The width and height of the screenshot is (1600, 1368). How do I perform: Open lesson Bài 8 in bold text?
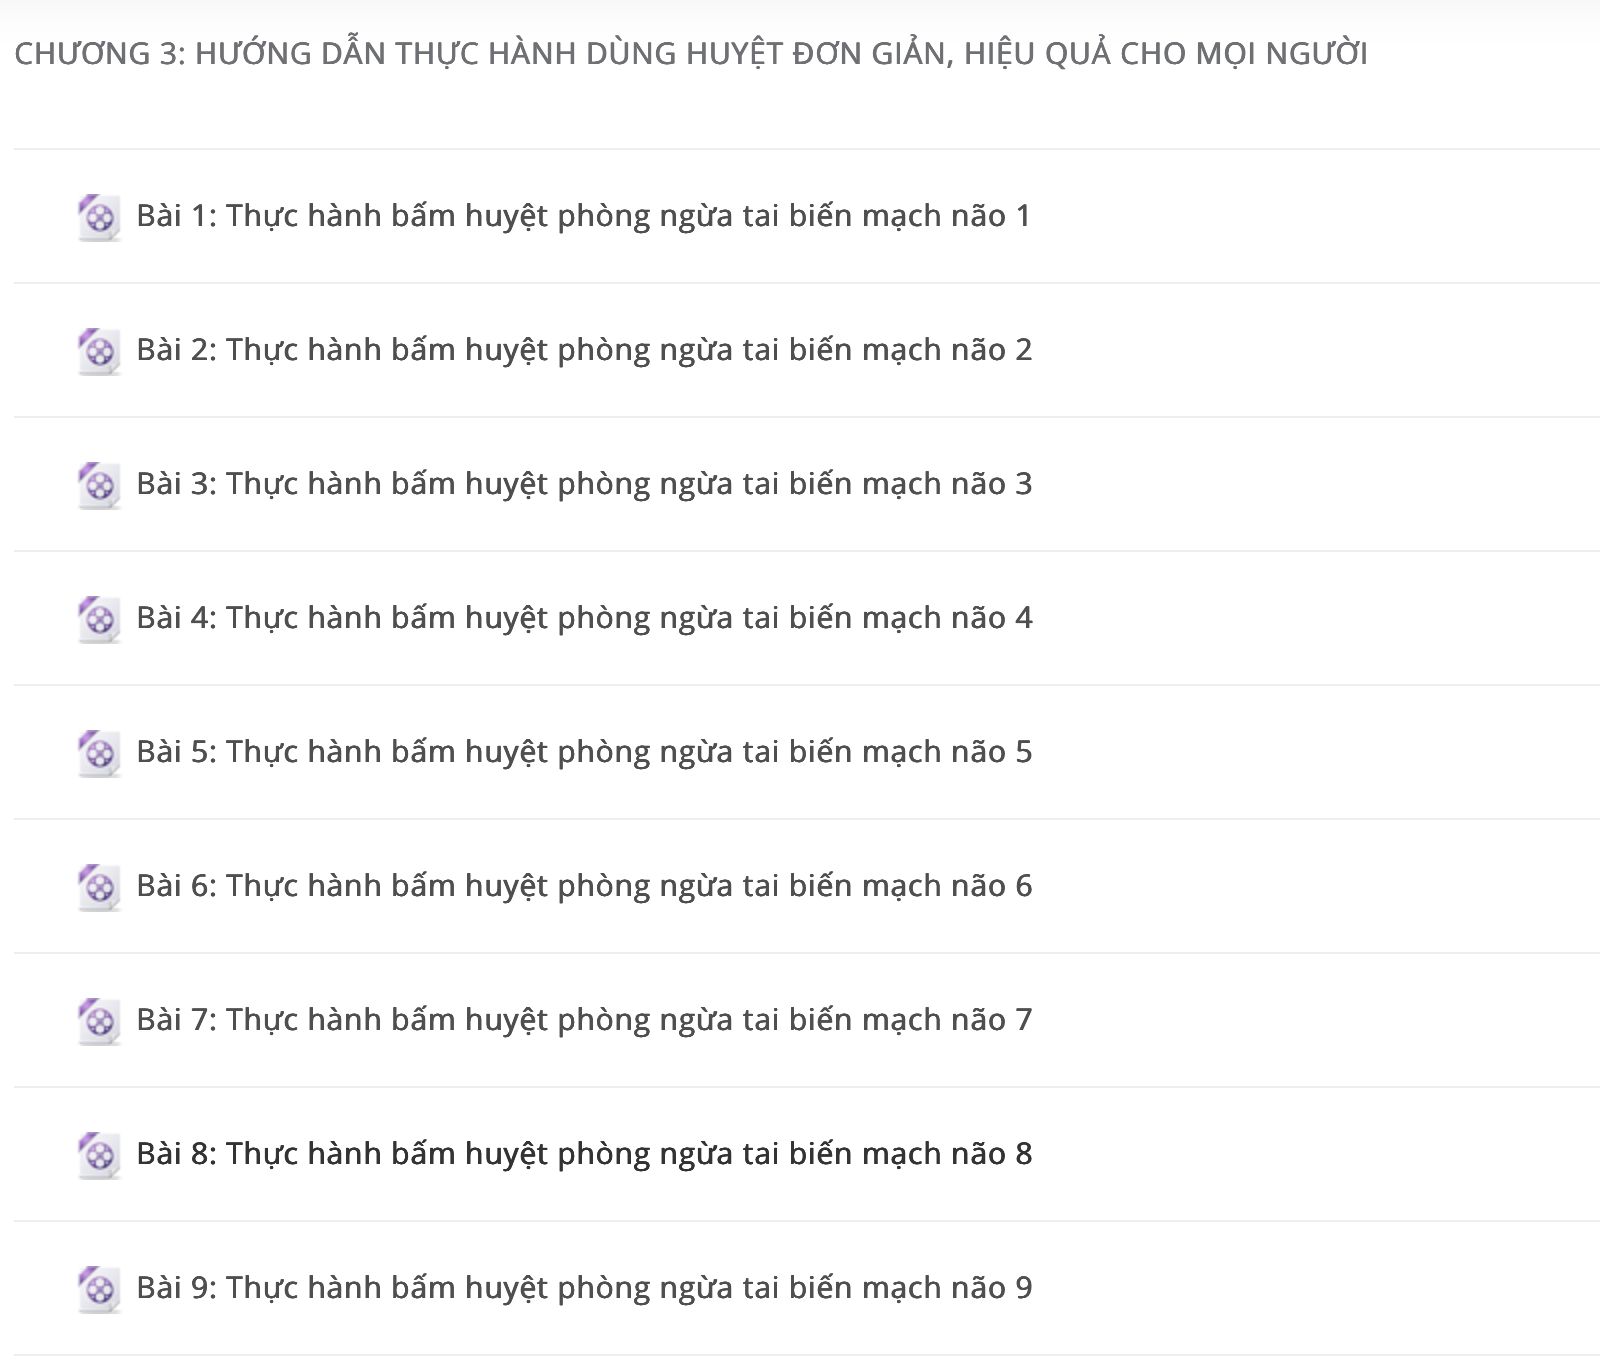[x=584, y=1154]
